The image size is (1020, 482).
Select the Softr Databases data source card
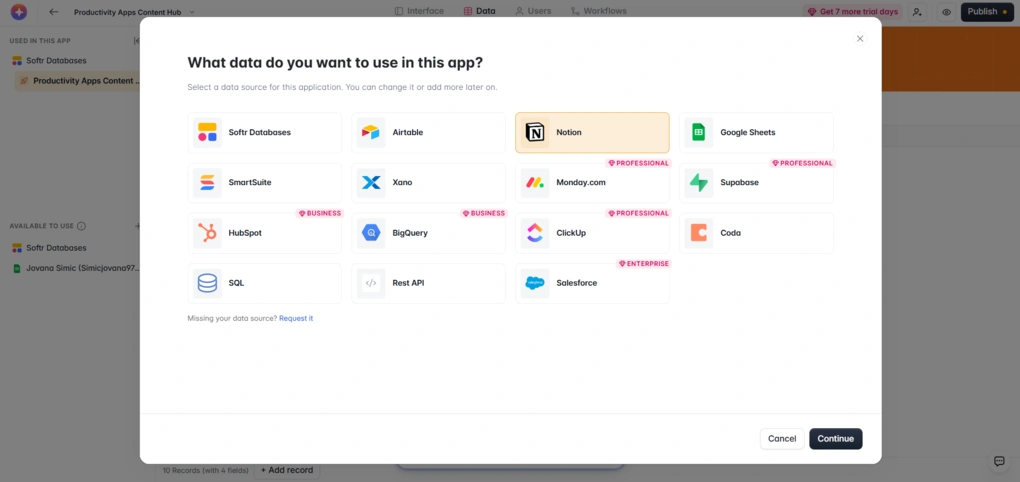(x=265, y=133)
